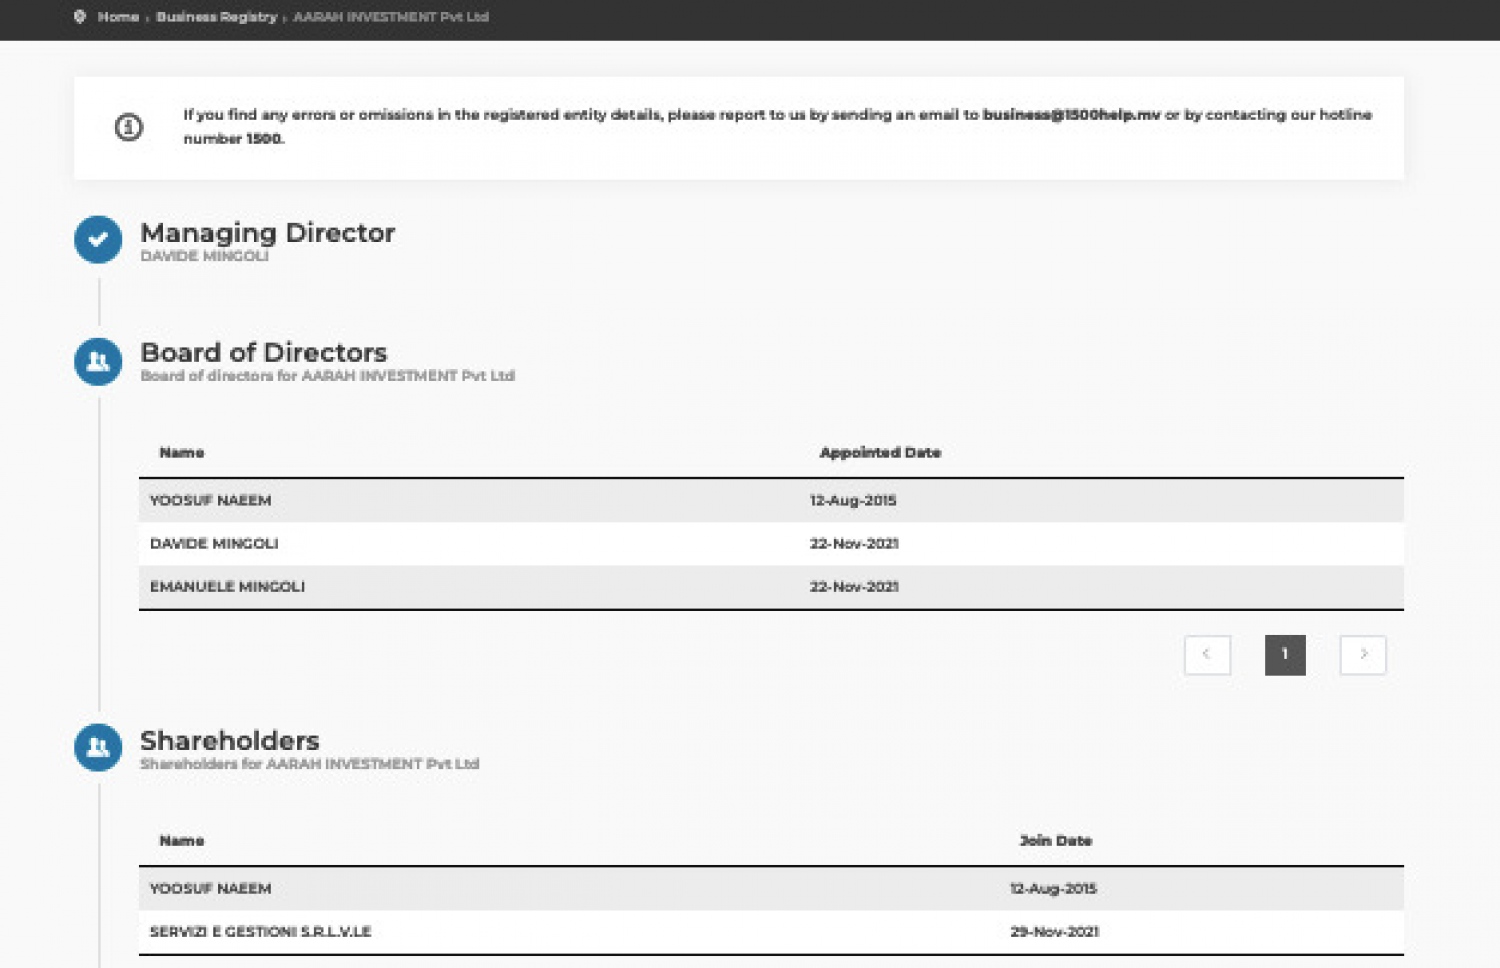Click AARAH INVESTMENT Pvt Ltd breadcrumb
This screenshot has height=968, width=1500.
click(390, 17)
